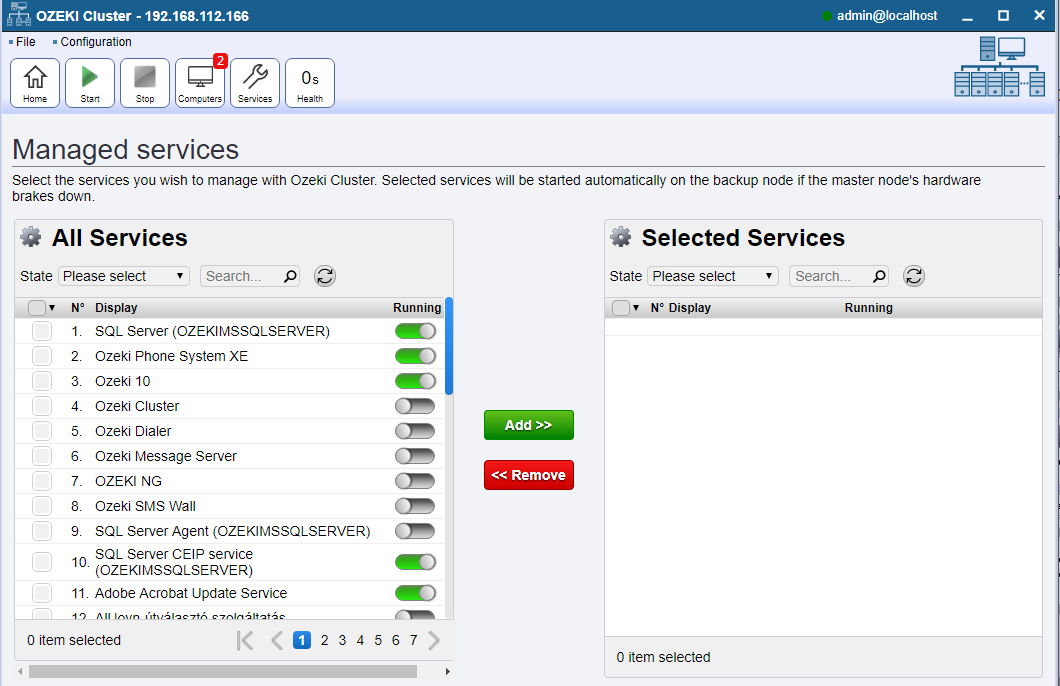The width and height of the screenshot is (1060, 686).
Task: Go to page 3 of services
Action: [x=342, y=640]
